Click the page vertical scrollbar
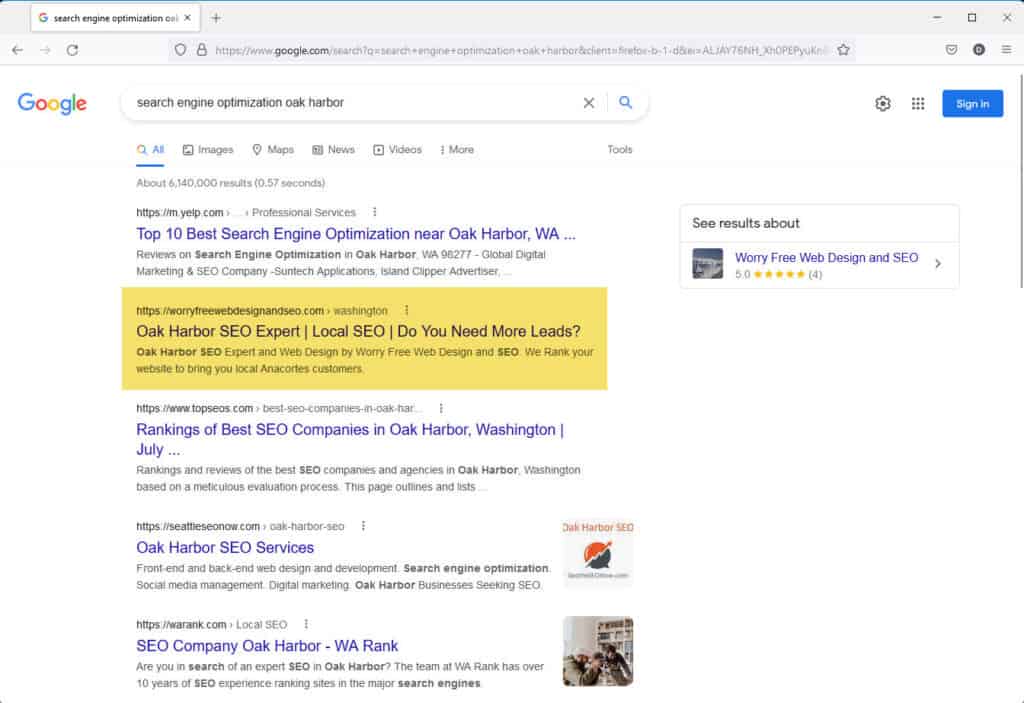 click(x=1020, y=181)
